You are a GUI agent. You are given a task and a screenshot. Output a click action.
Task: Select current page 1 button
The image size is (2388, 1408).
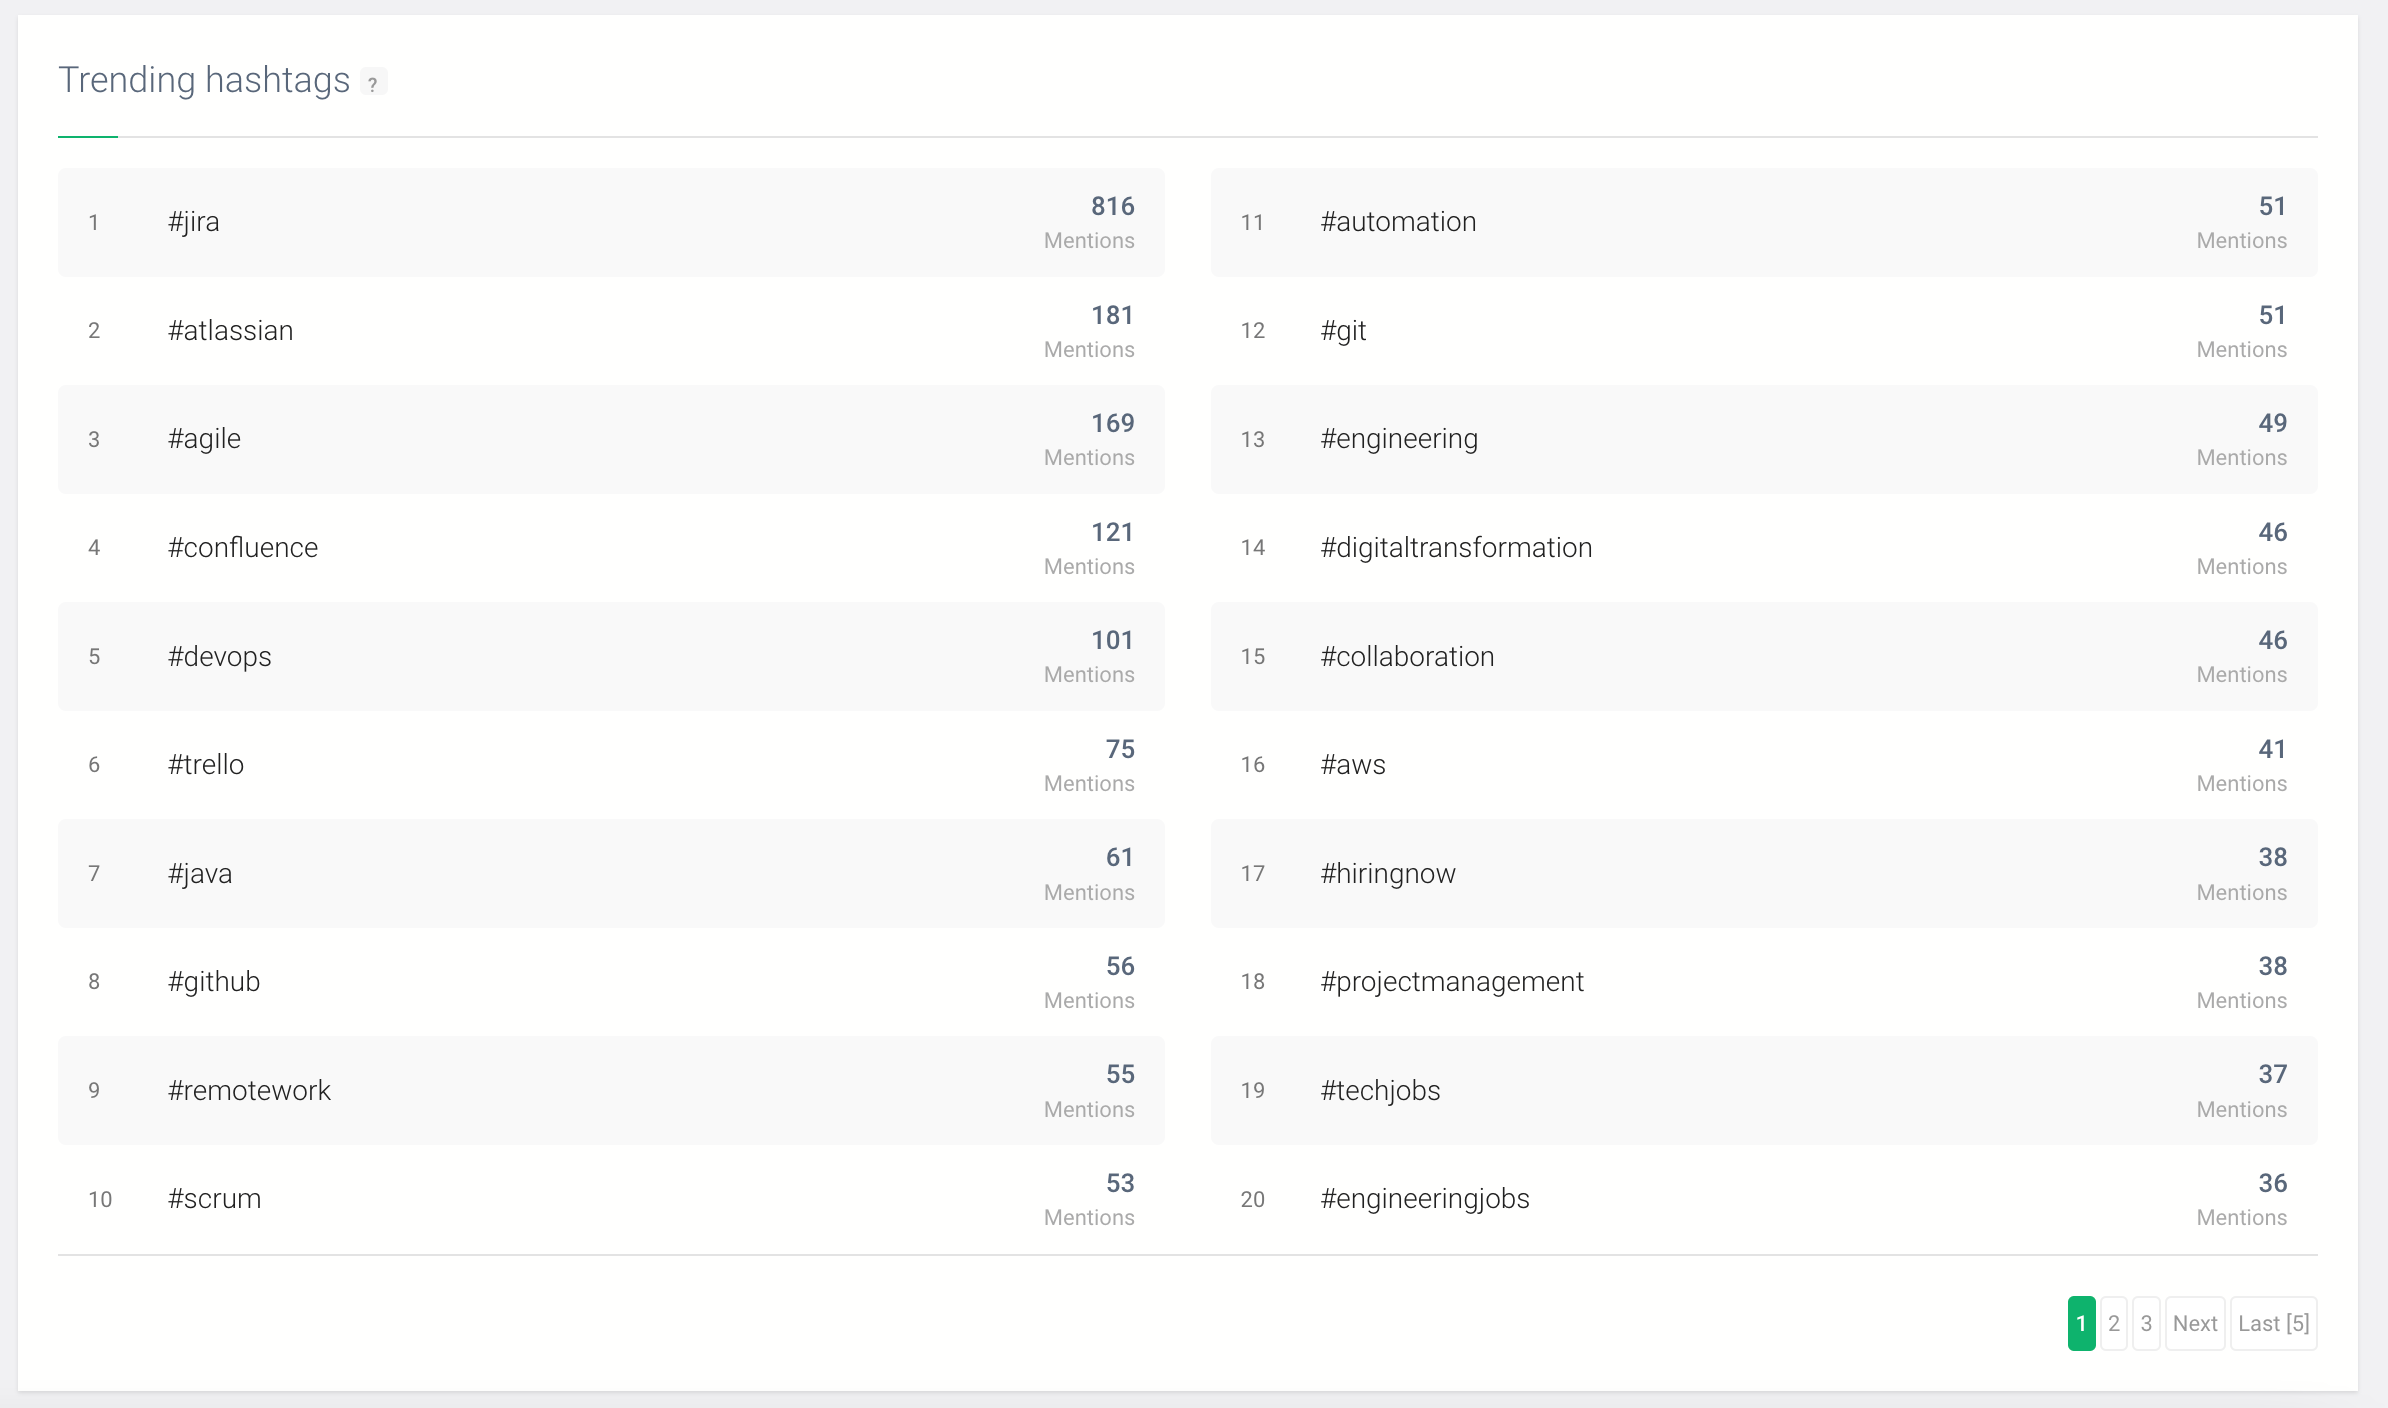(2082, 1323)
